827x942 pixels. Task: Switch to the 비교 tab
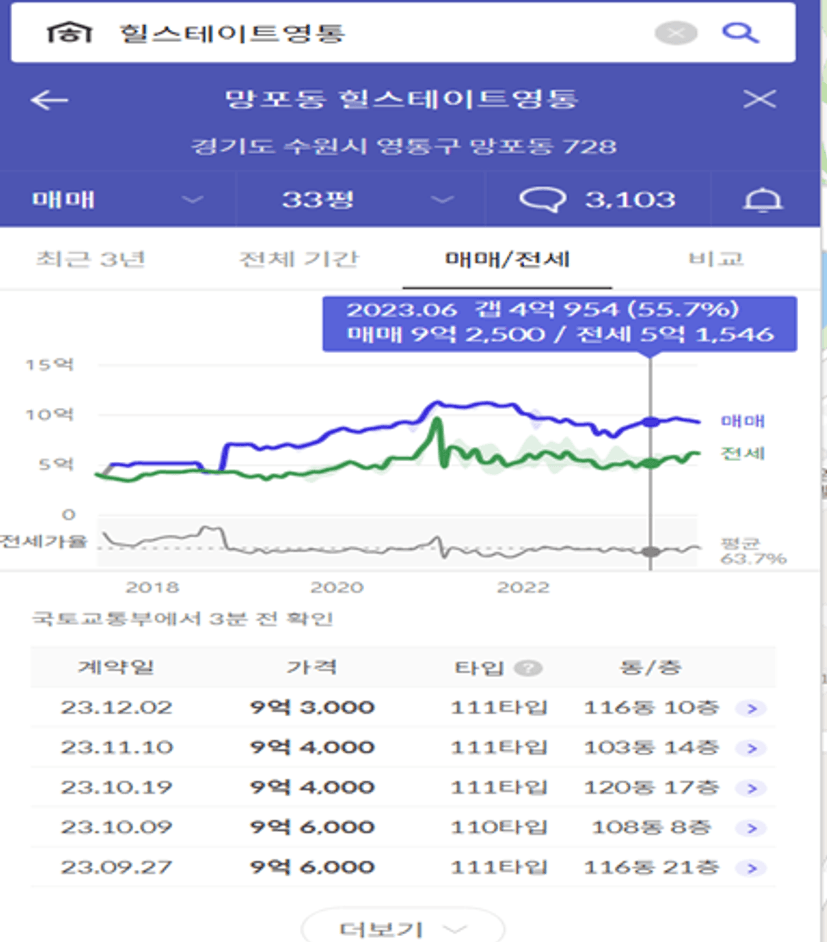[716, 260]
